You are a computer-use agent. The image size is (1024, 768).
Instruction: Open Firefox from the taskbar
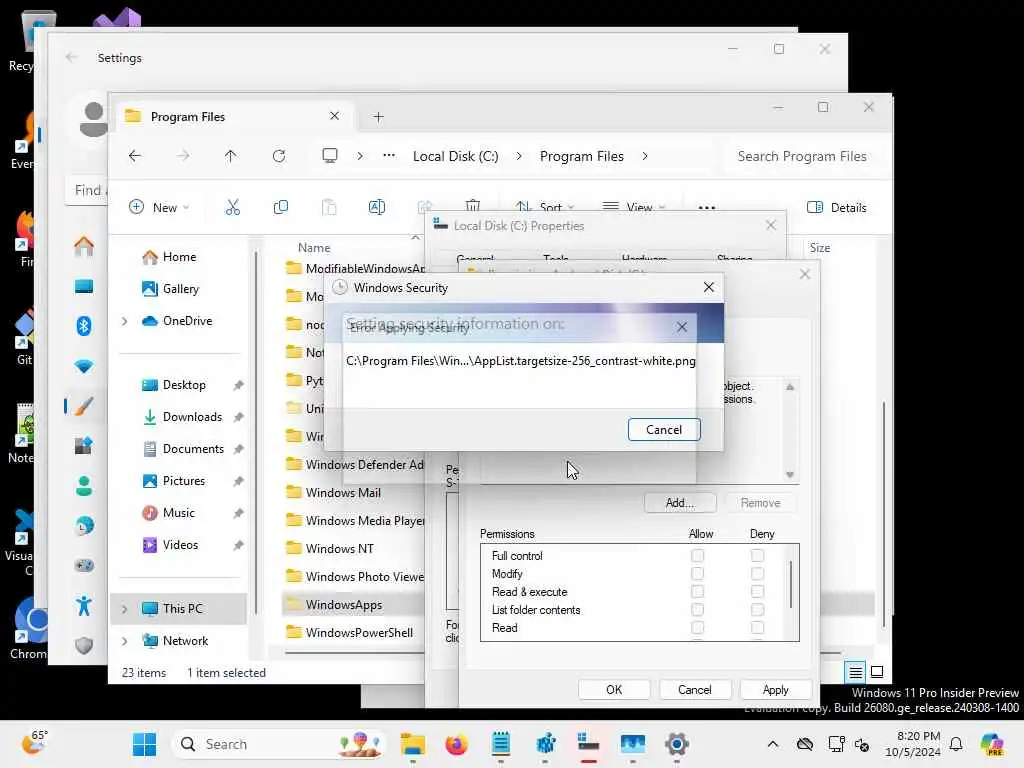pyautogui.click(x=456, y=744)
